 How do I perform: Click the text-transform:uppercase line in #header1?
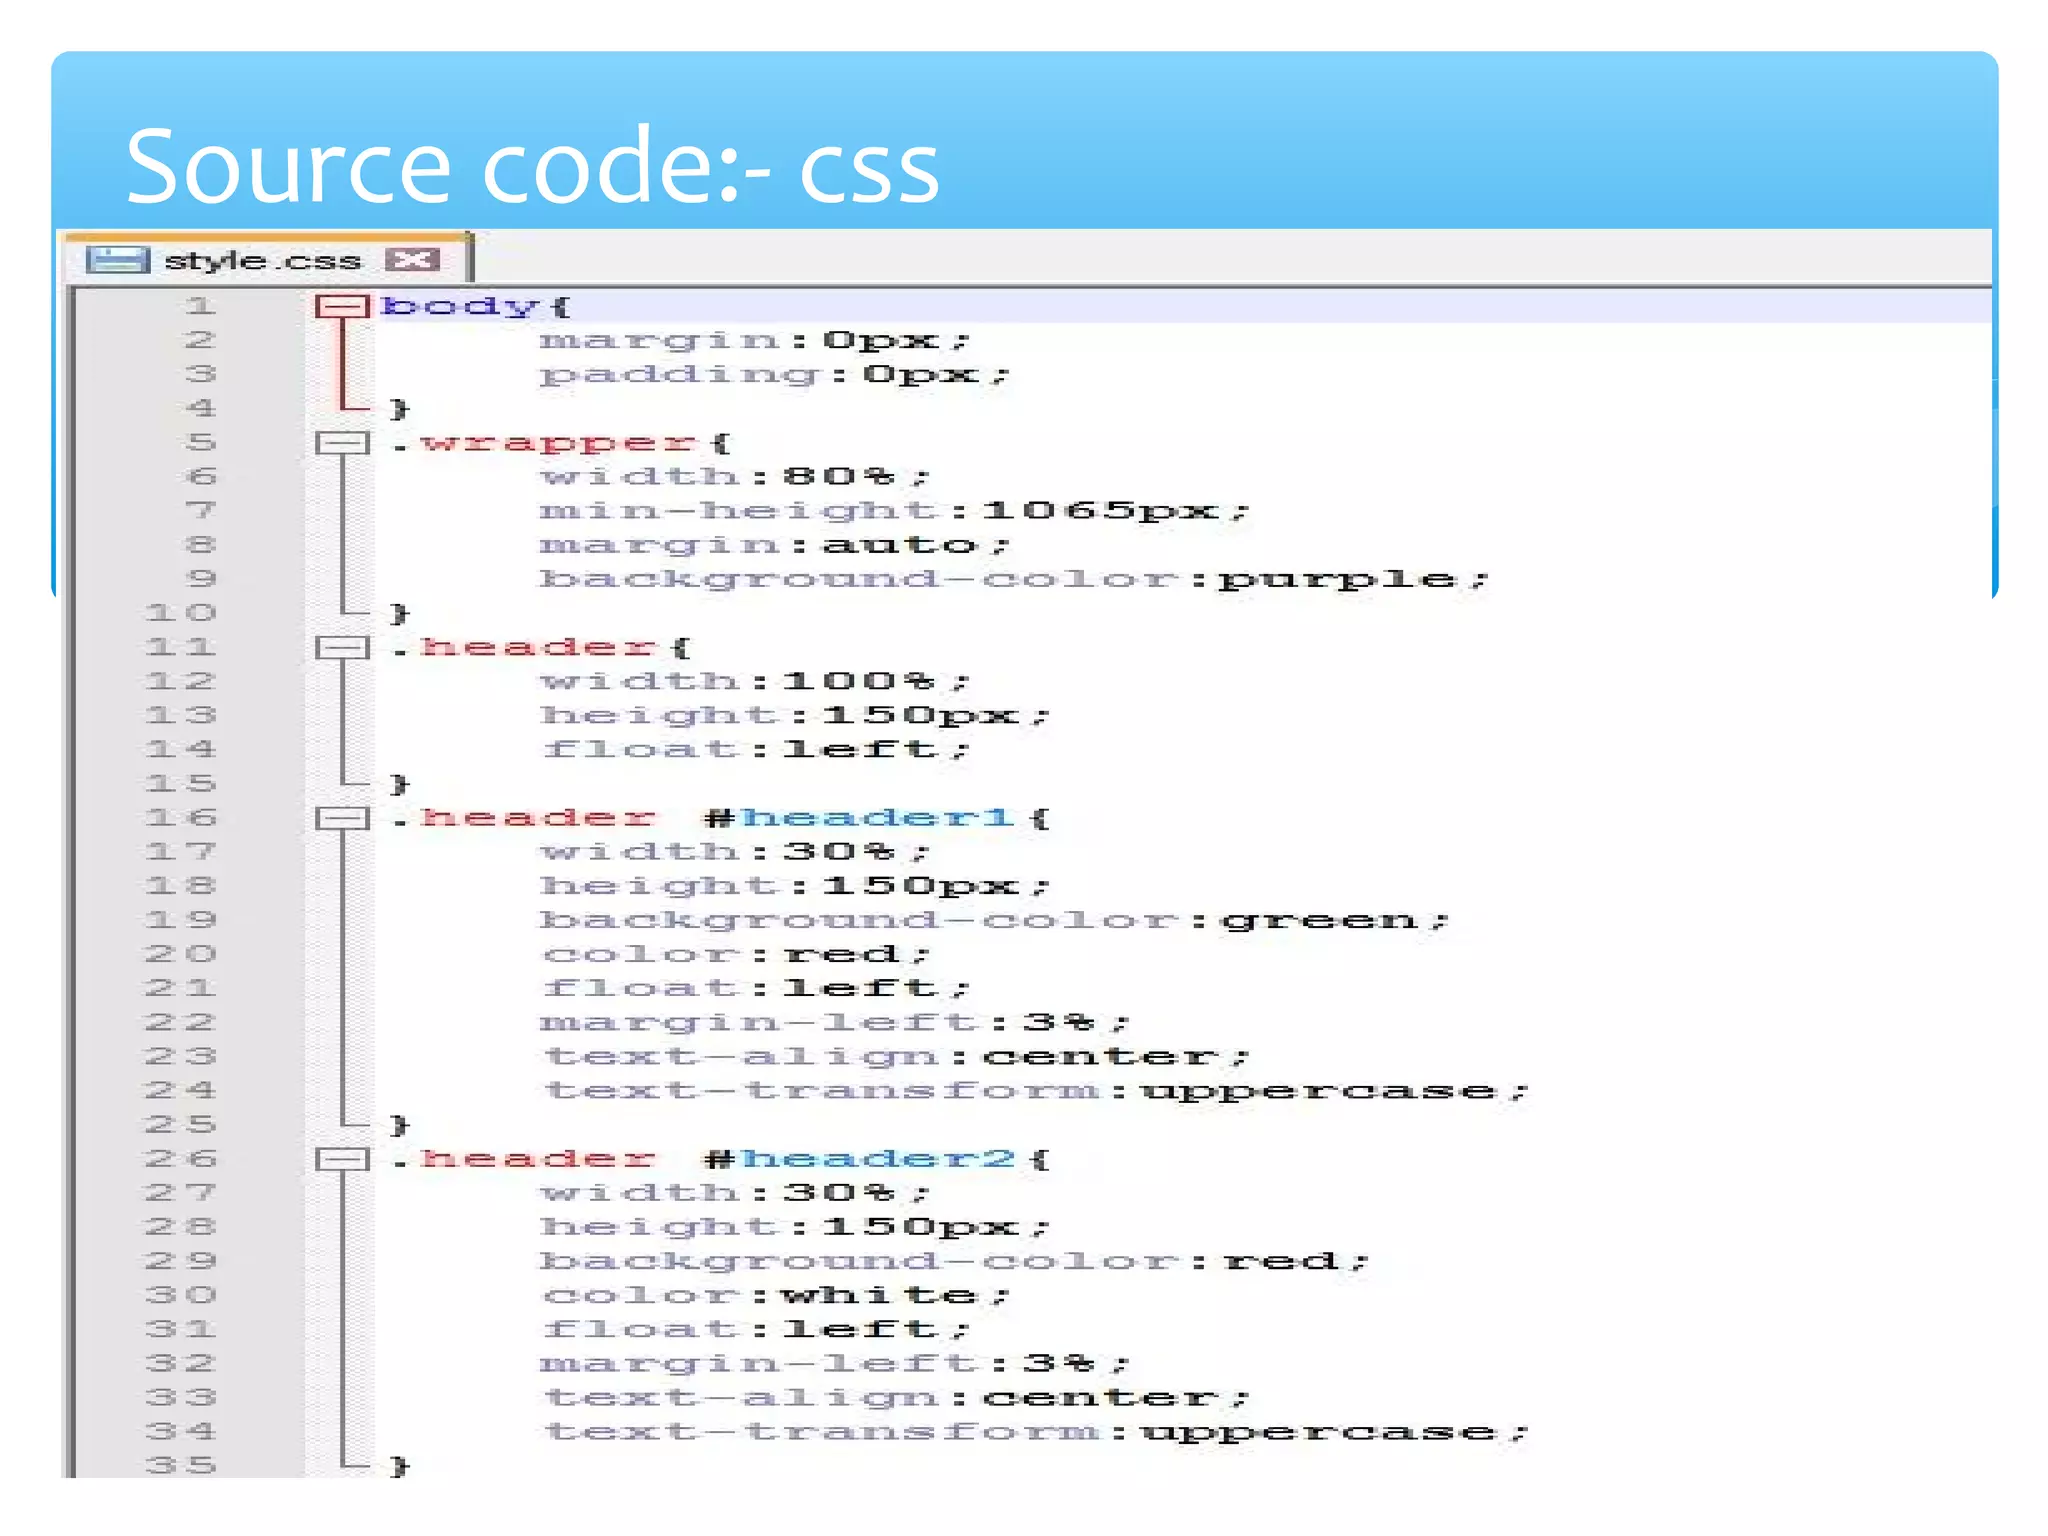point(1034,1091)
